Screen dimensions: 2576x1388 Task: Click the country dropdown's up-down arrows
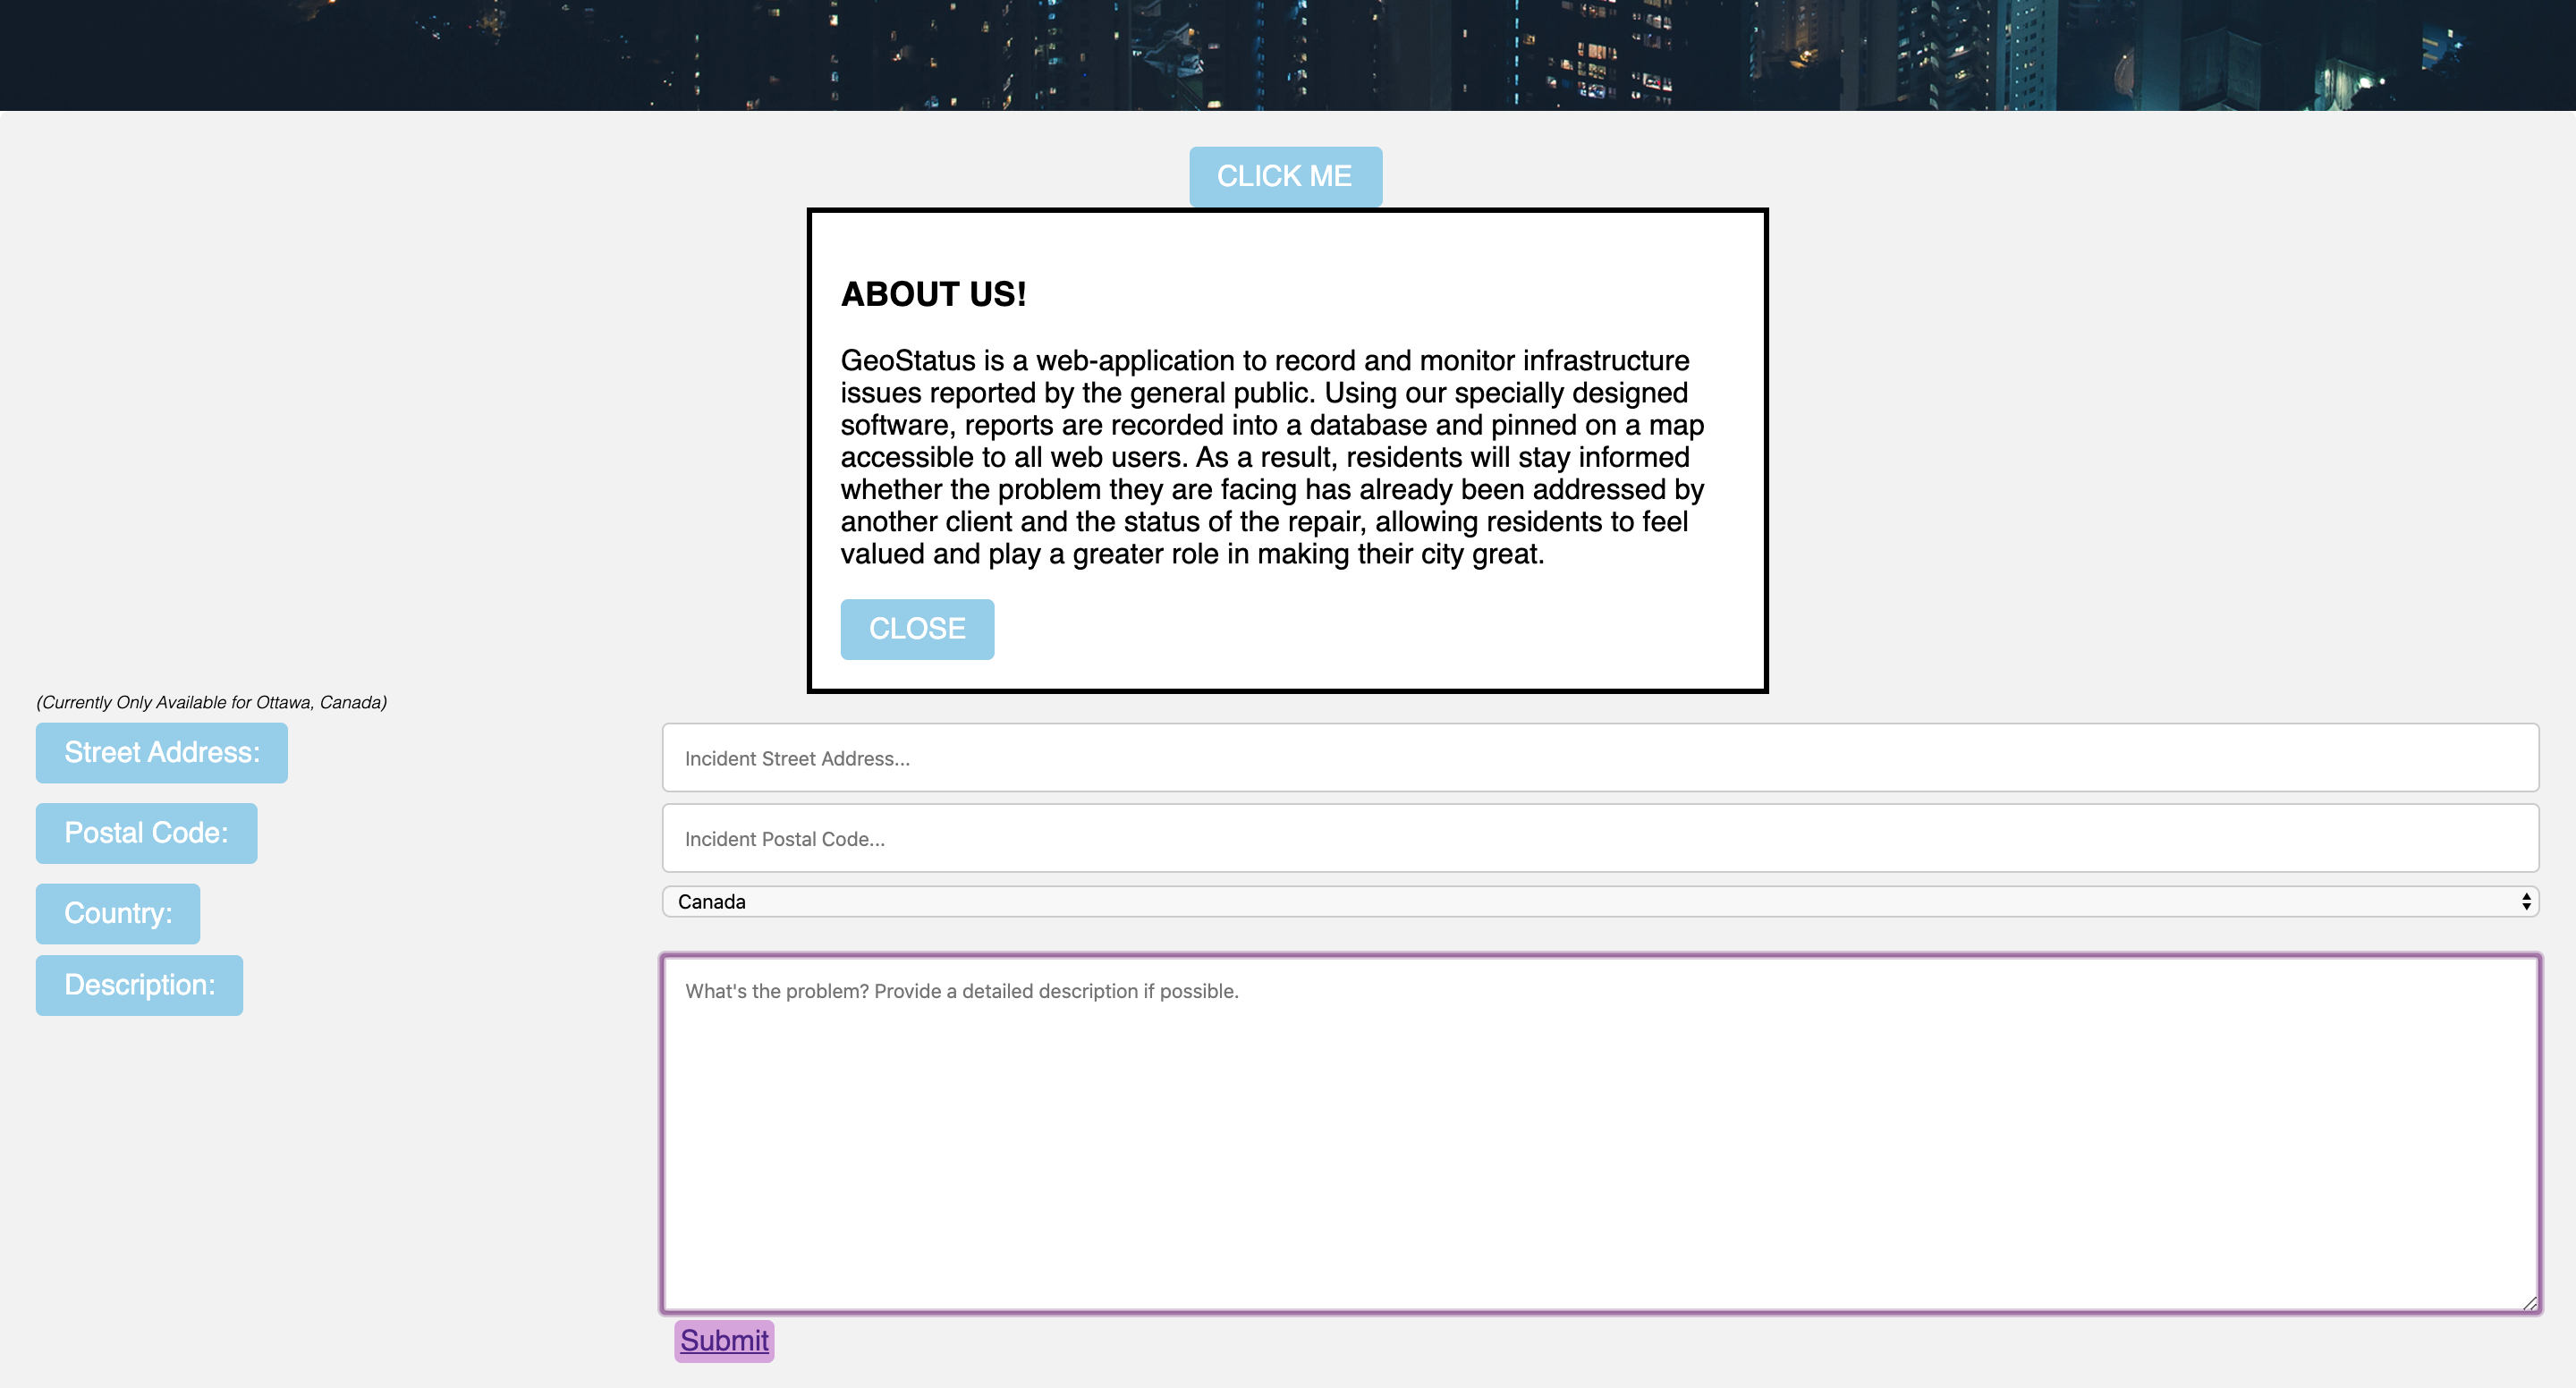[x=2525, y=901]
